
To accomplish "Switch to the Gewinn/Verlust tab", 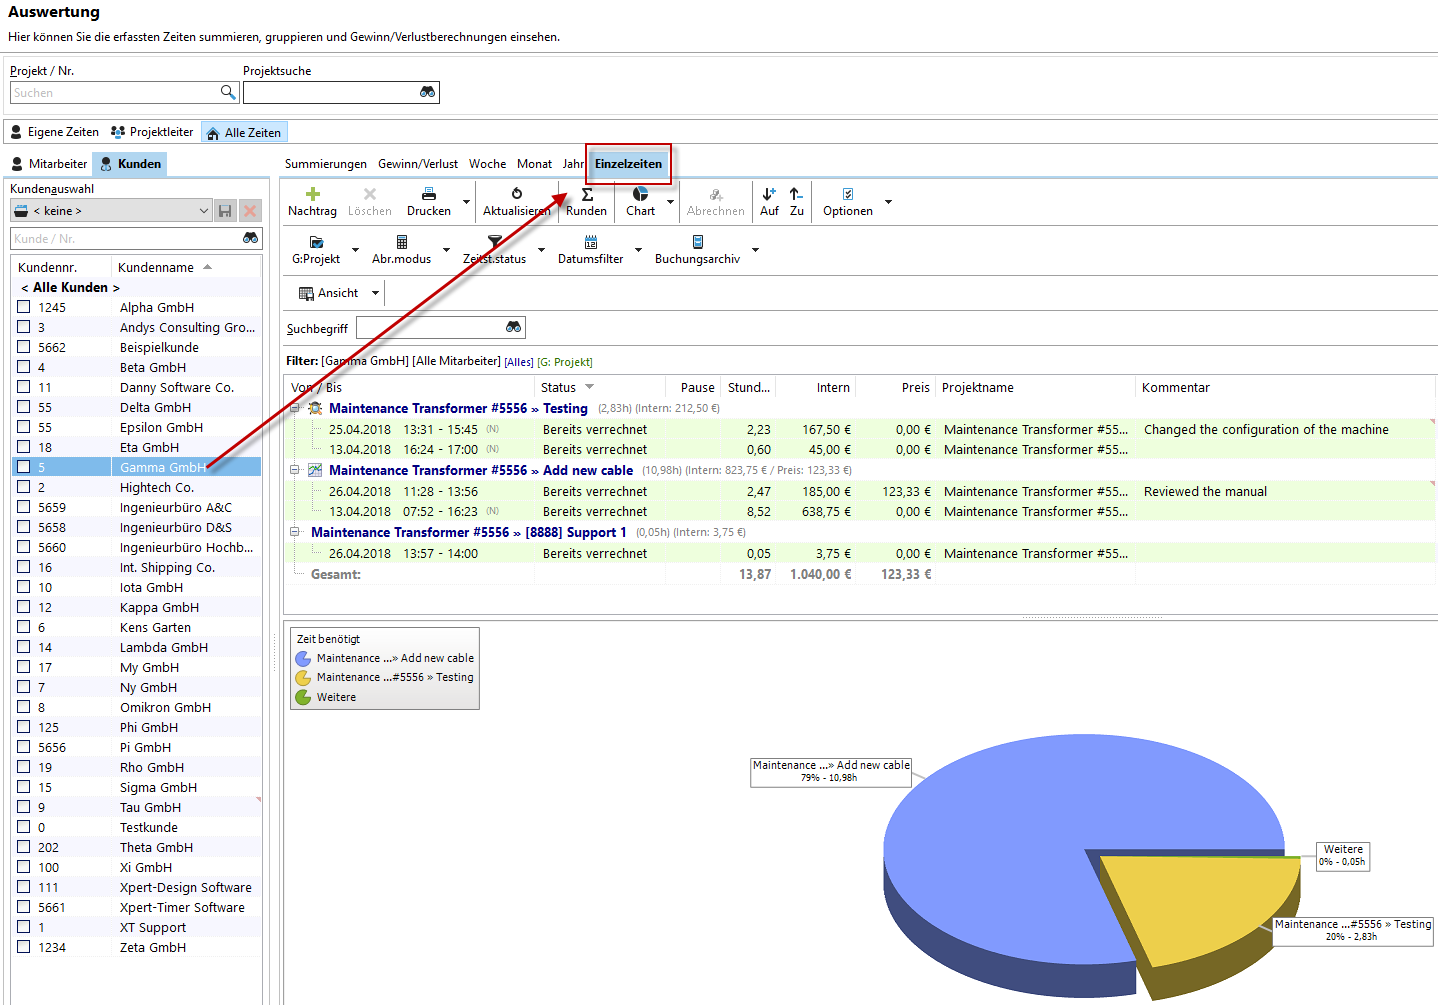I will tap(417, 164).
